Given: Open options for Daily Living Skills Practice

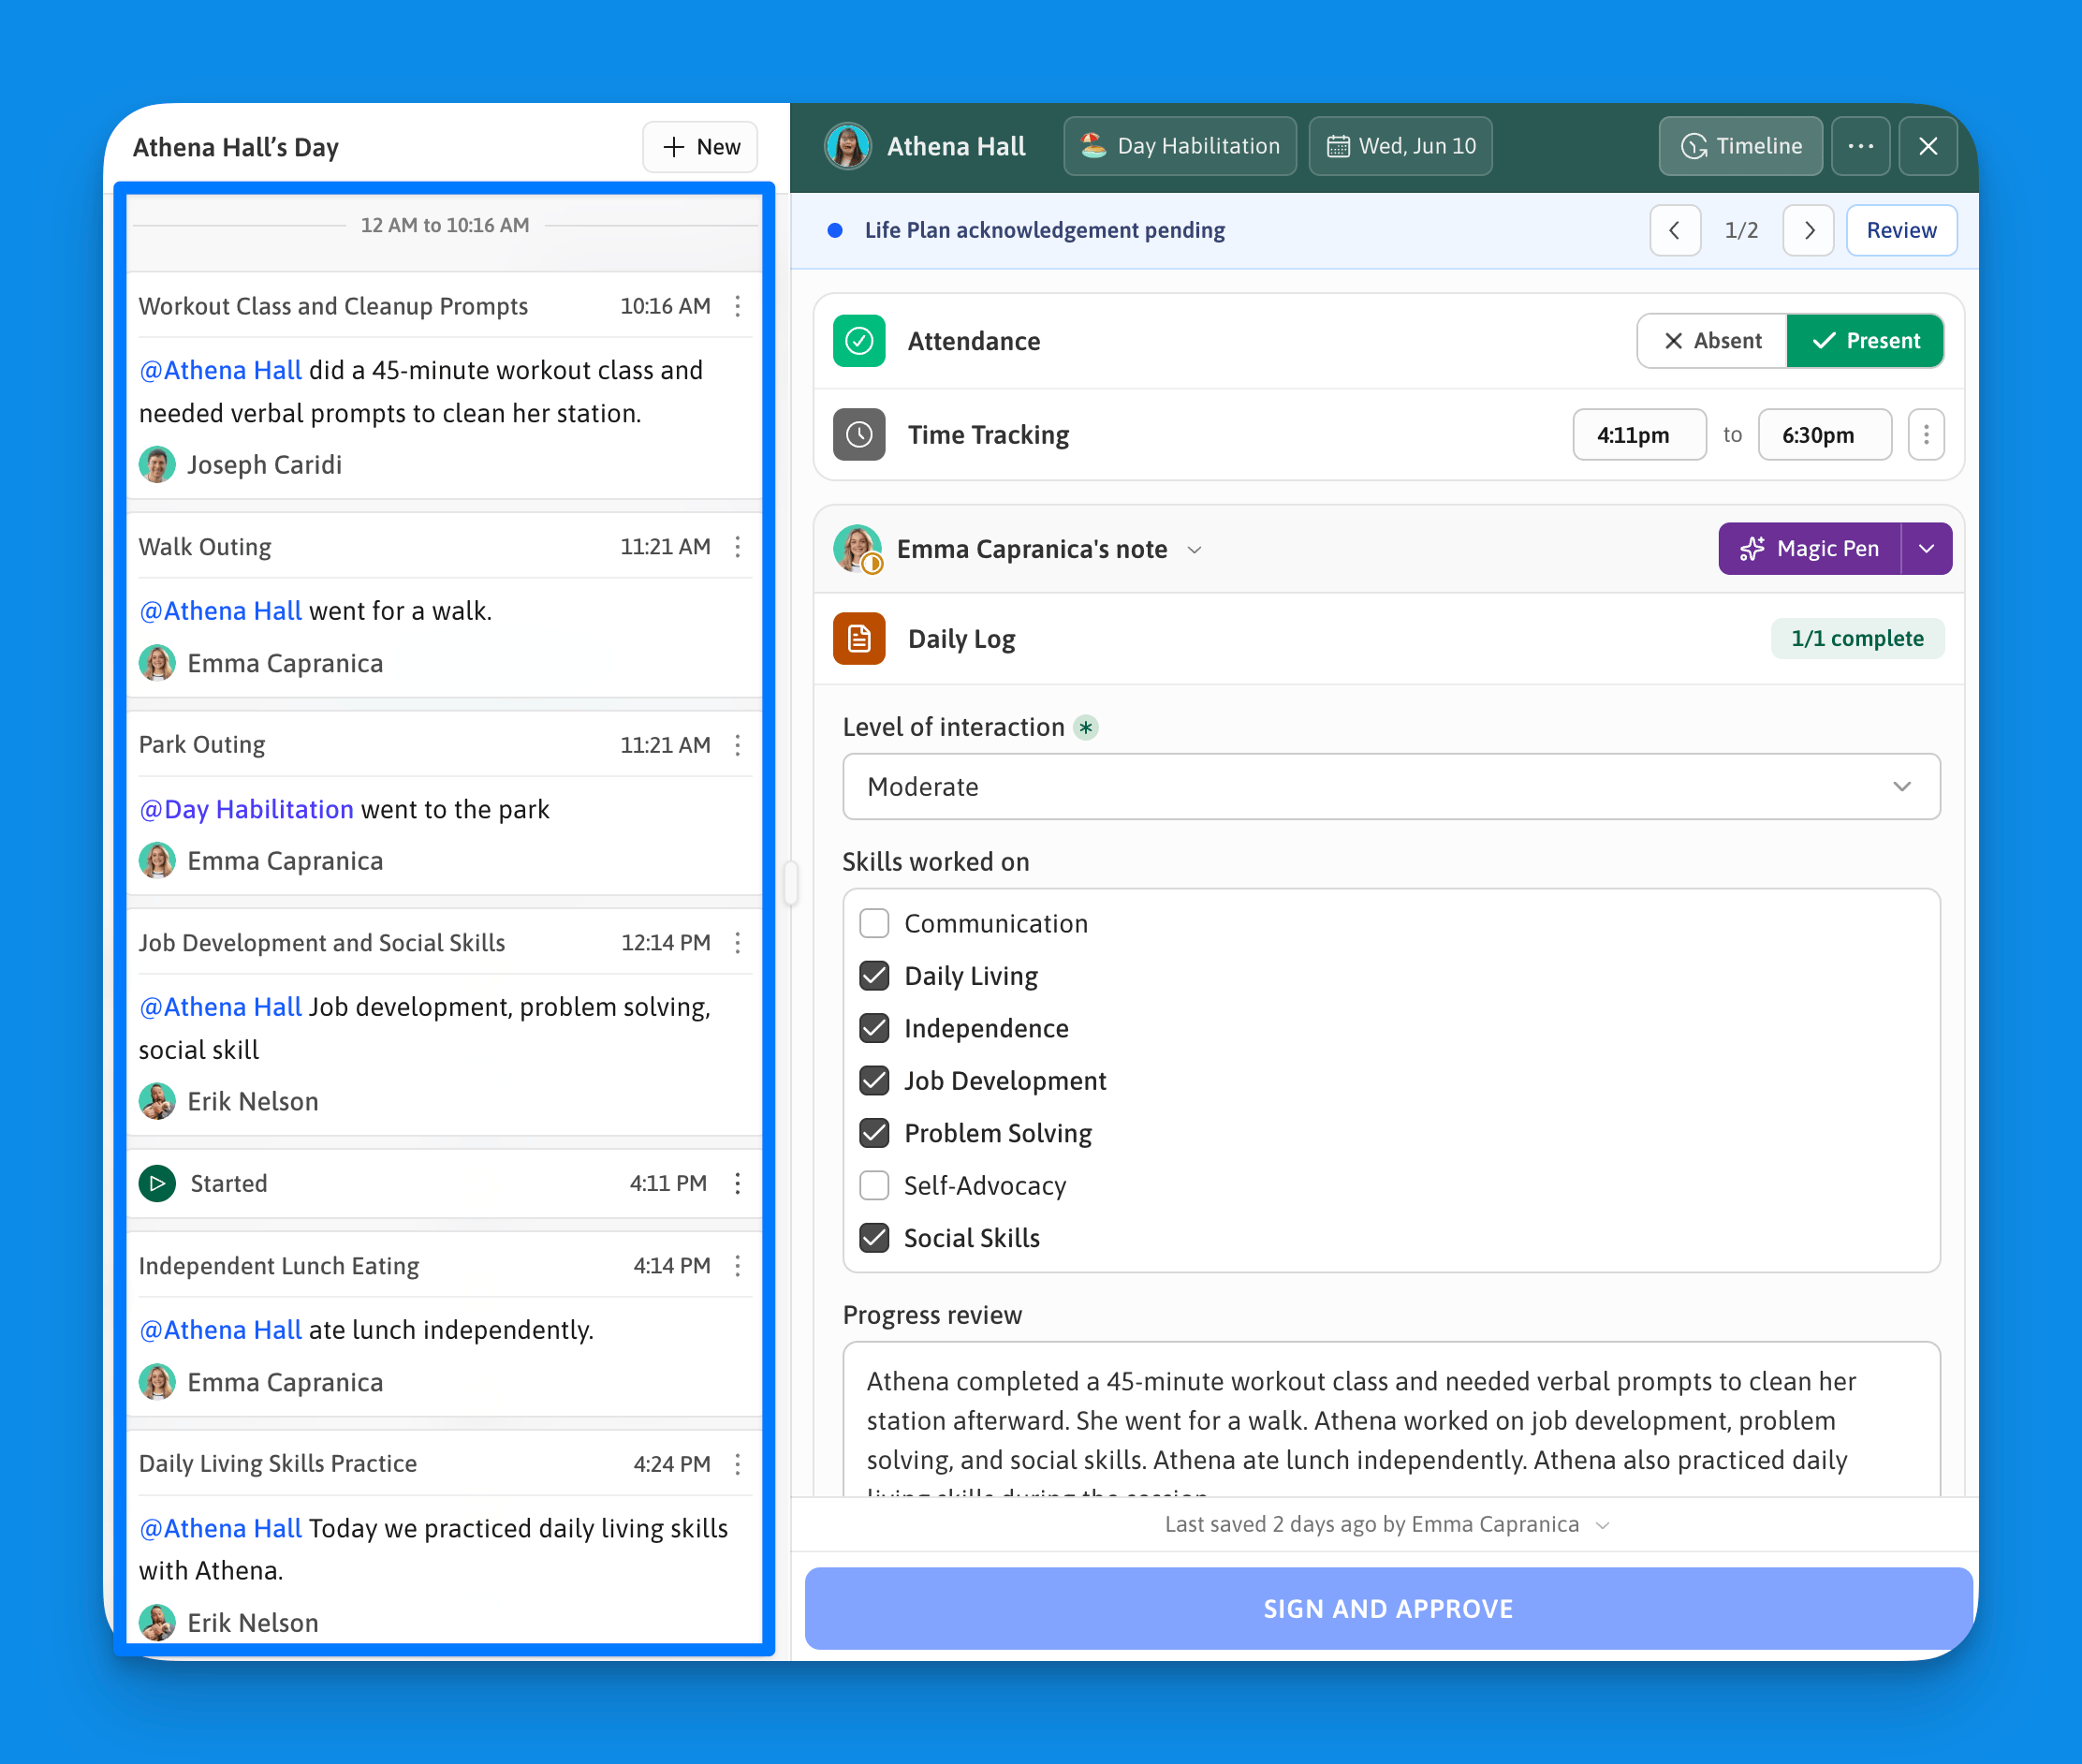Looking at the screenshot, I should click(738, 1464).
